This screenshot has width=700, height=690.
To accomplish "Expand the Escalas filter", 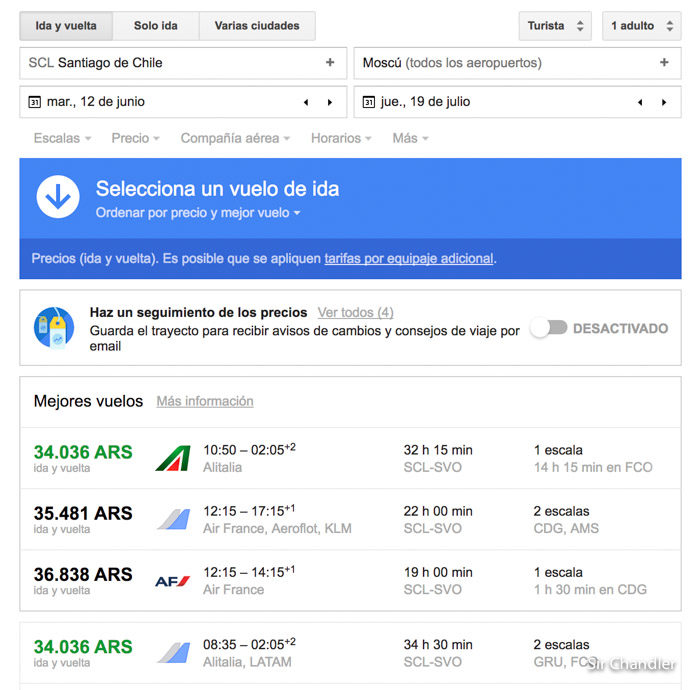I will tap(62, 138).
